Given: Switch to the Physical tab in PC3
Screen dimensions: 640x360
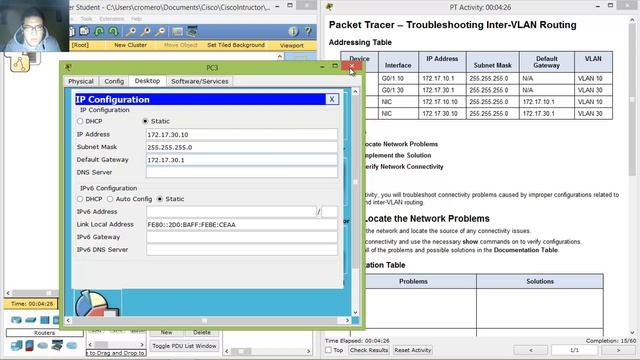Looking at the screenshot, I should pyautogui.click(x=81, y=81).
